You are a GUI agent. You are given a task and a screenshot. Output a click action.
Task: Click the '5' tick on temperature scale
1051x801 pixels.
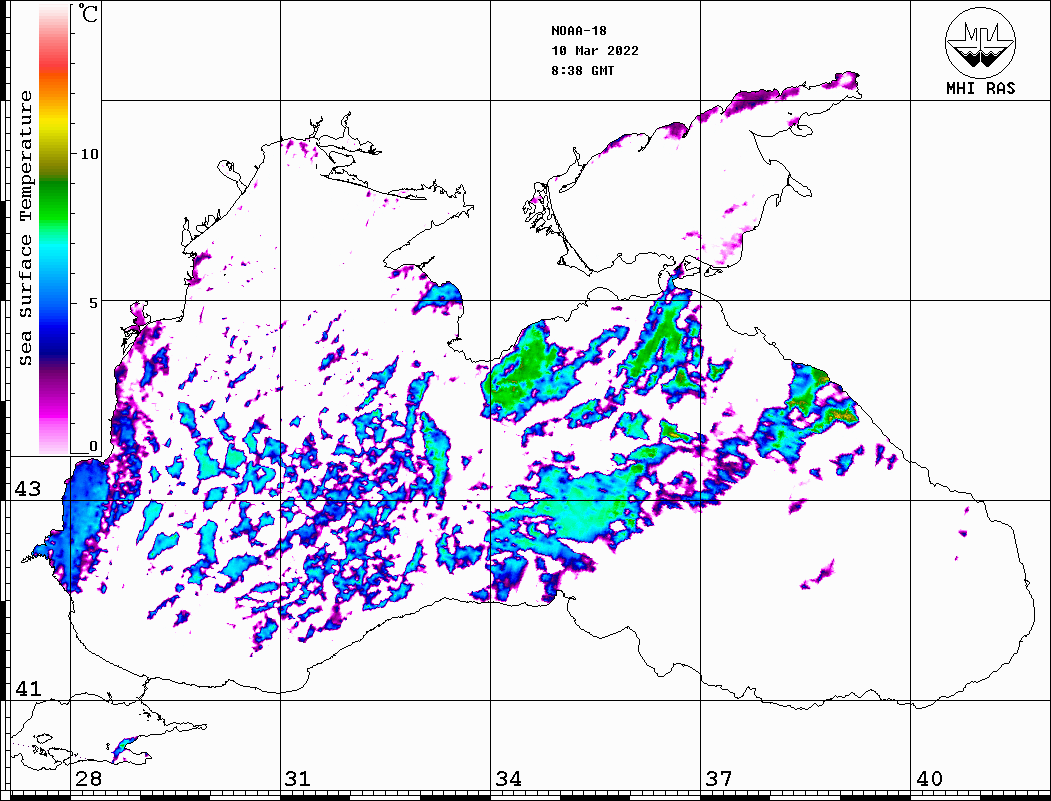(x=93, y=303)
